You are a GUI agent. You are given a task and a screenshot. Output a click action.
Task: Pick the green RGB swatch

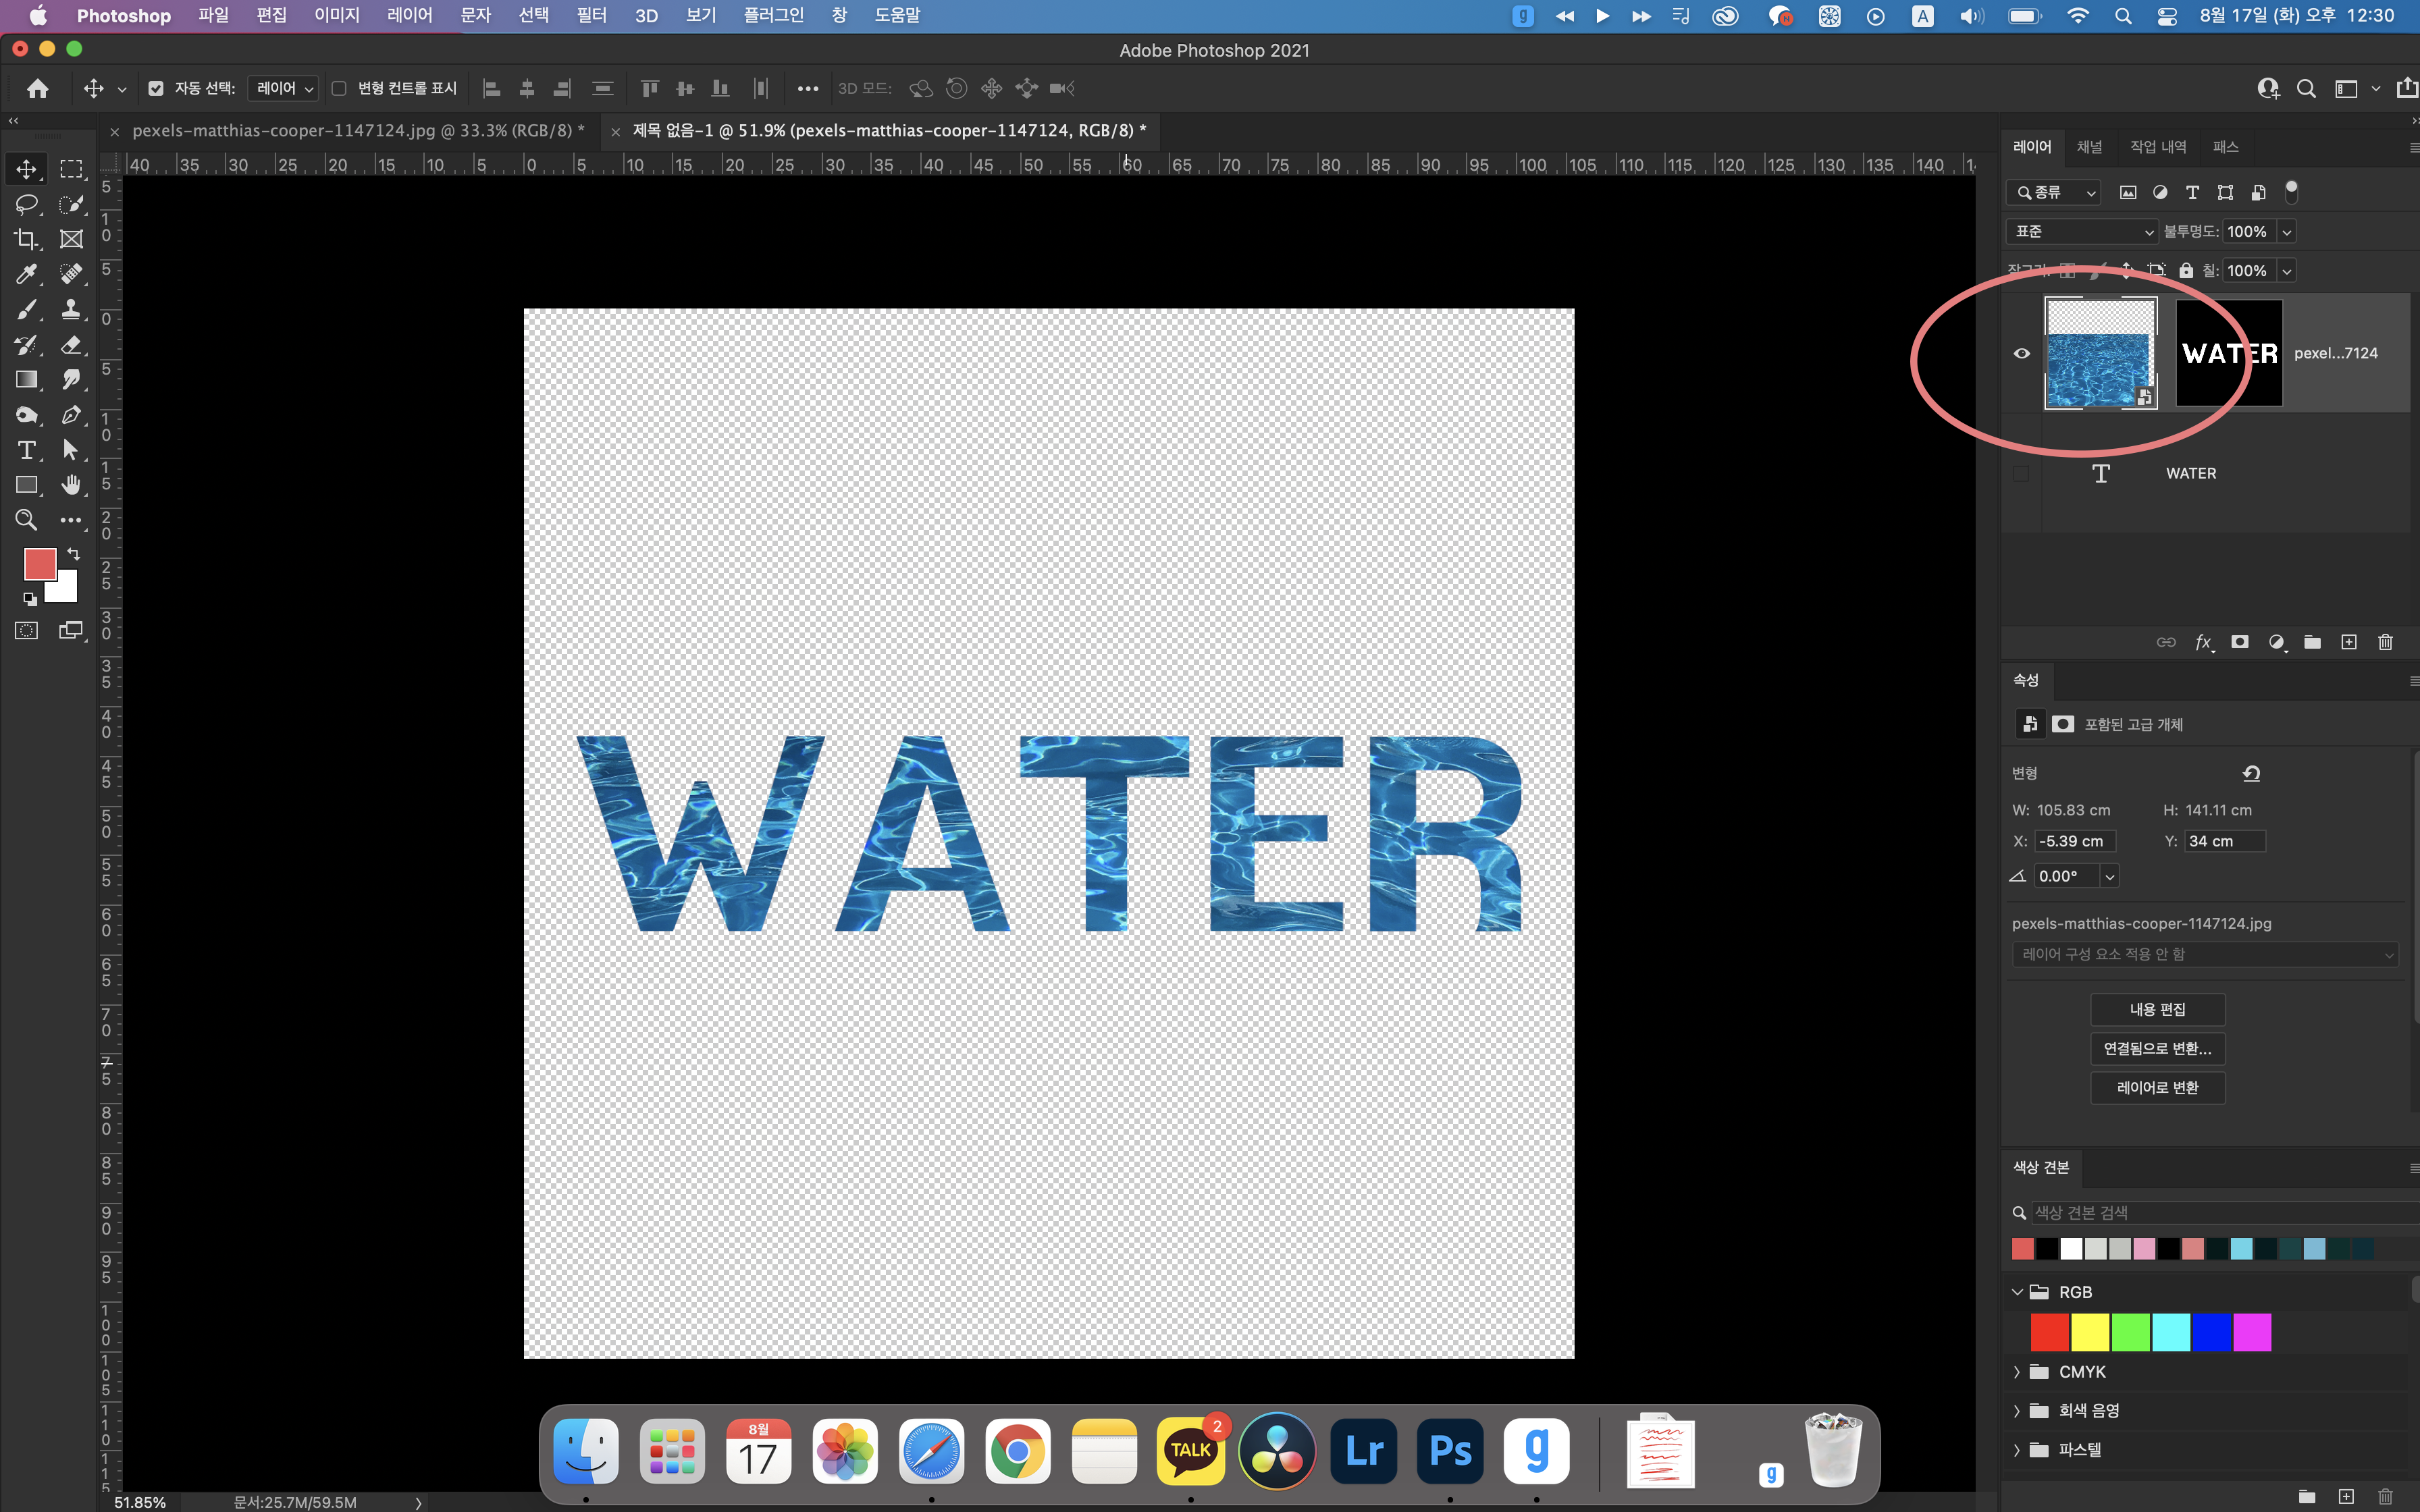pos(2130,1332)
